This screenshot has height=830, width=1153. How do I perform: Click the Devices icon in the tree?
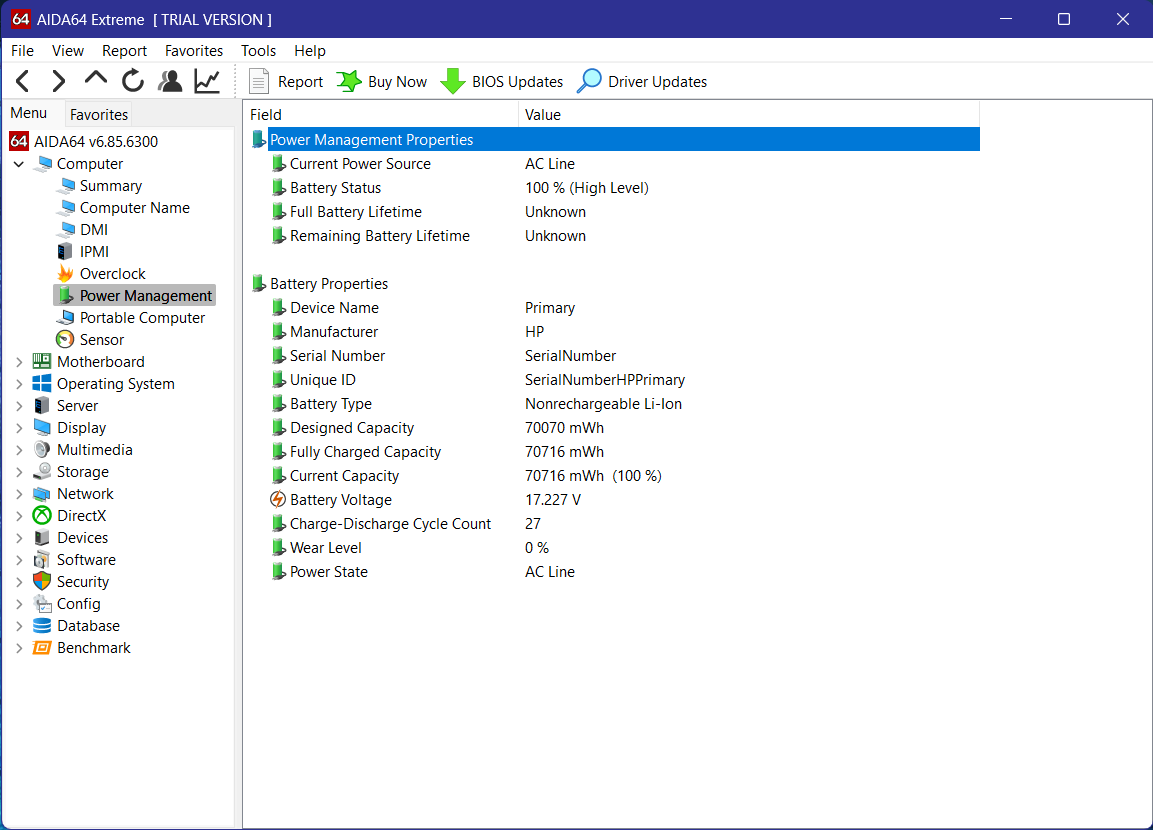(42, 538)
